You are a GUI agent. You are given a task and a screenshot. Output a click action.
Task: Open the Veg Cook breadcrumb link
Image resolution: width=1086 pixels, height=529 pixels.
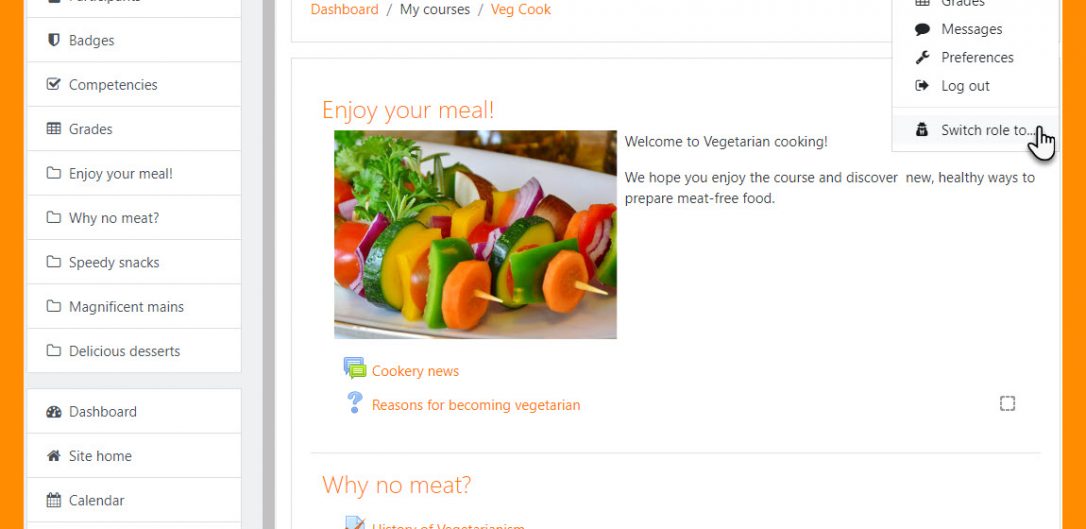point(521,10)
